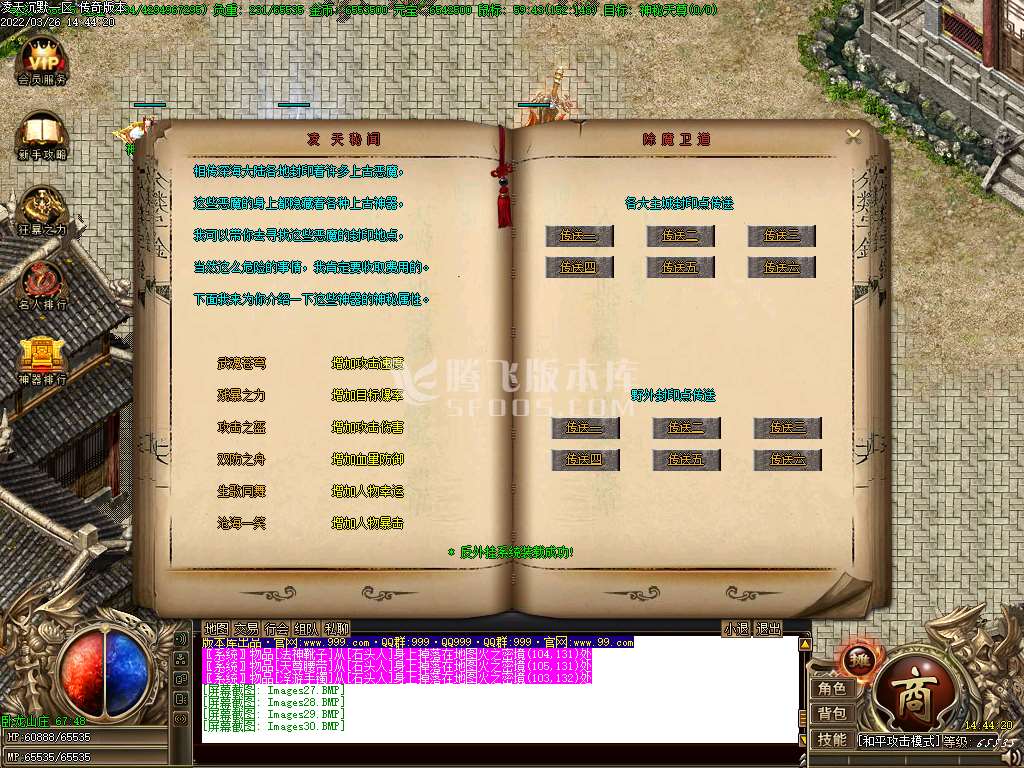The image size is (1024, 768).
Task: Click 传送三 under 各大主城封印点传送
Action: tap(782, 235)
